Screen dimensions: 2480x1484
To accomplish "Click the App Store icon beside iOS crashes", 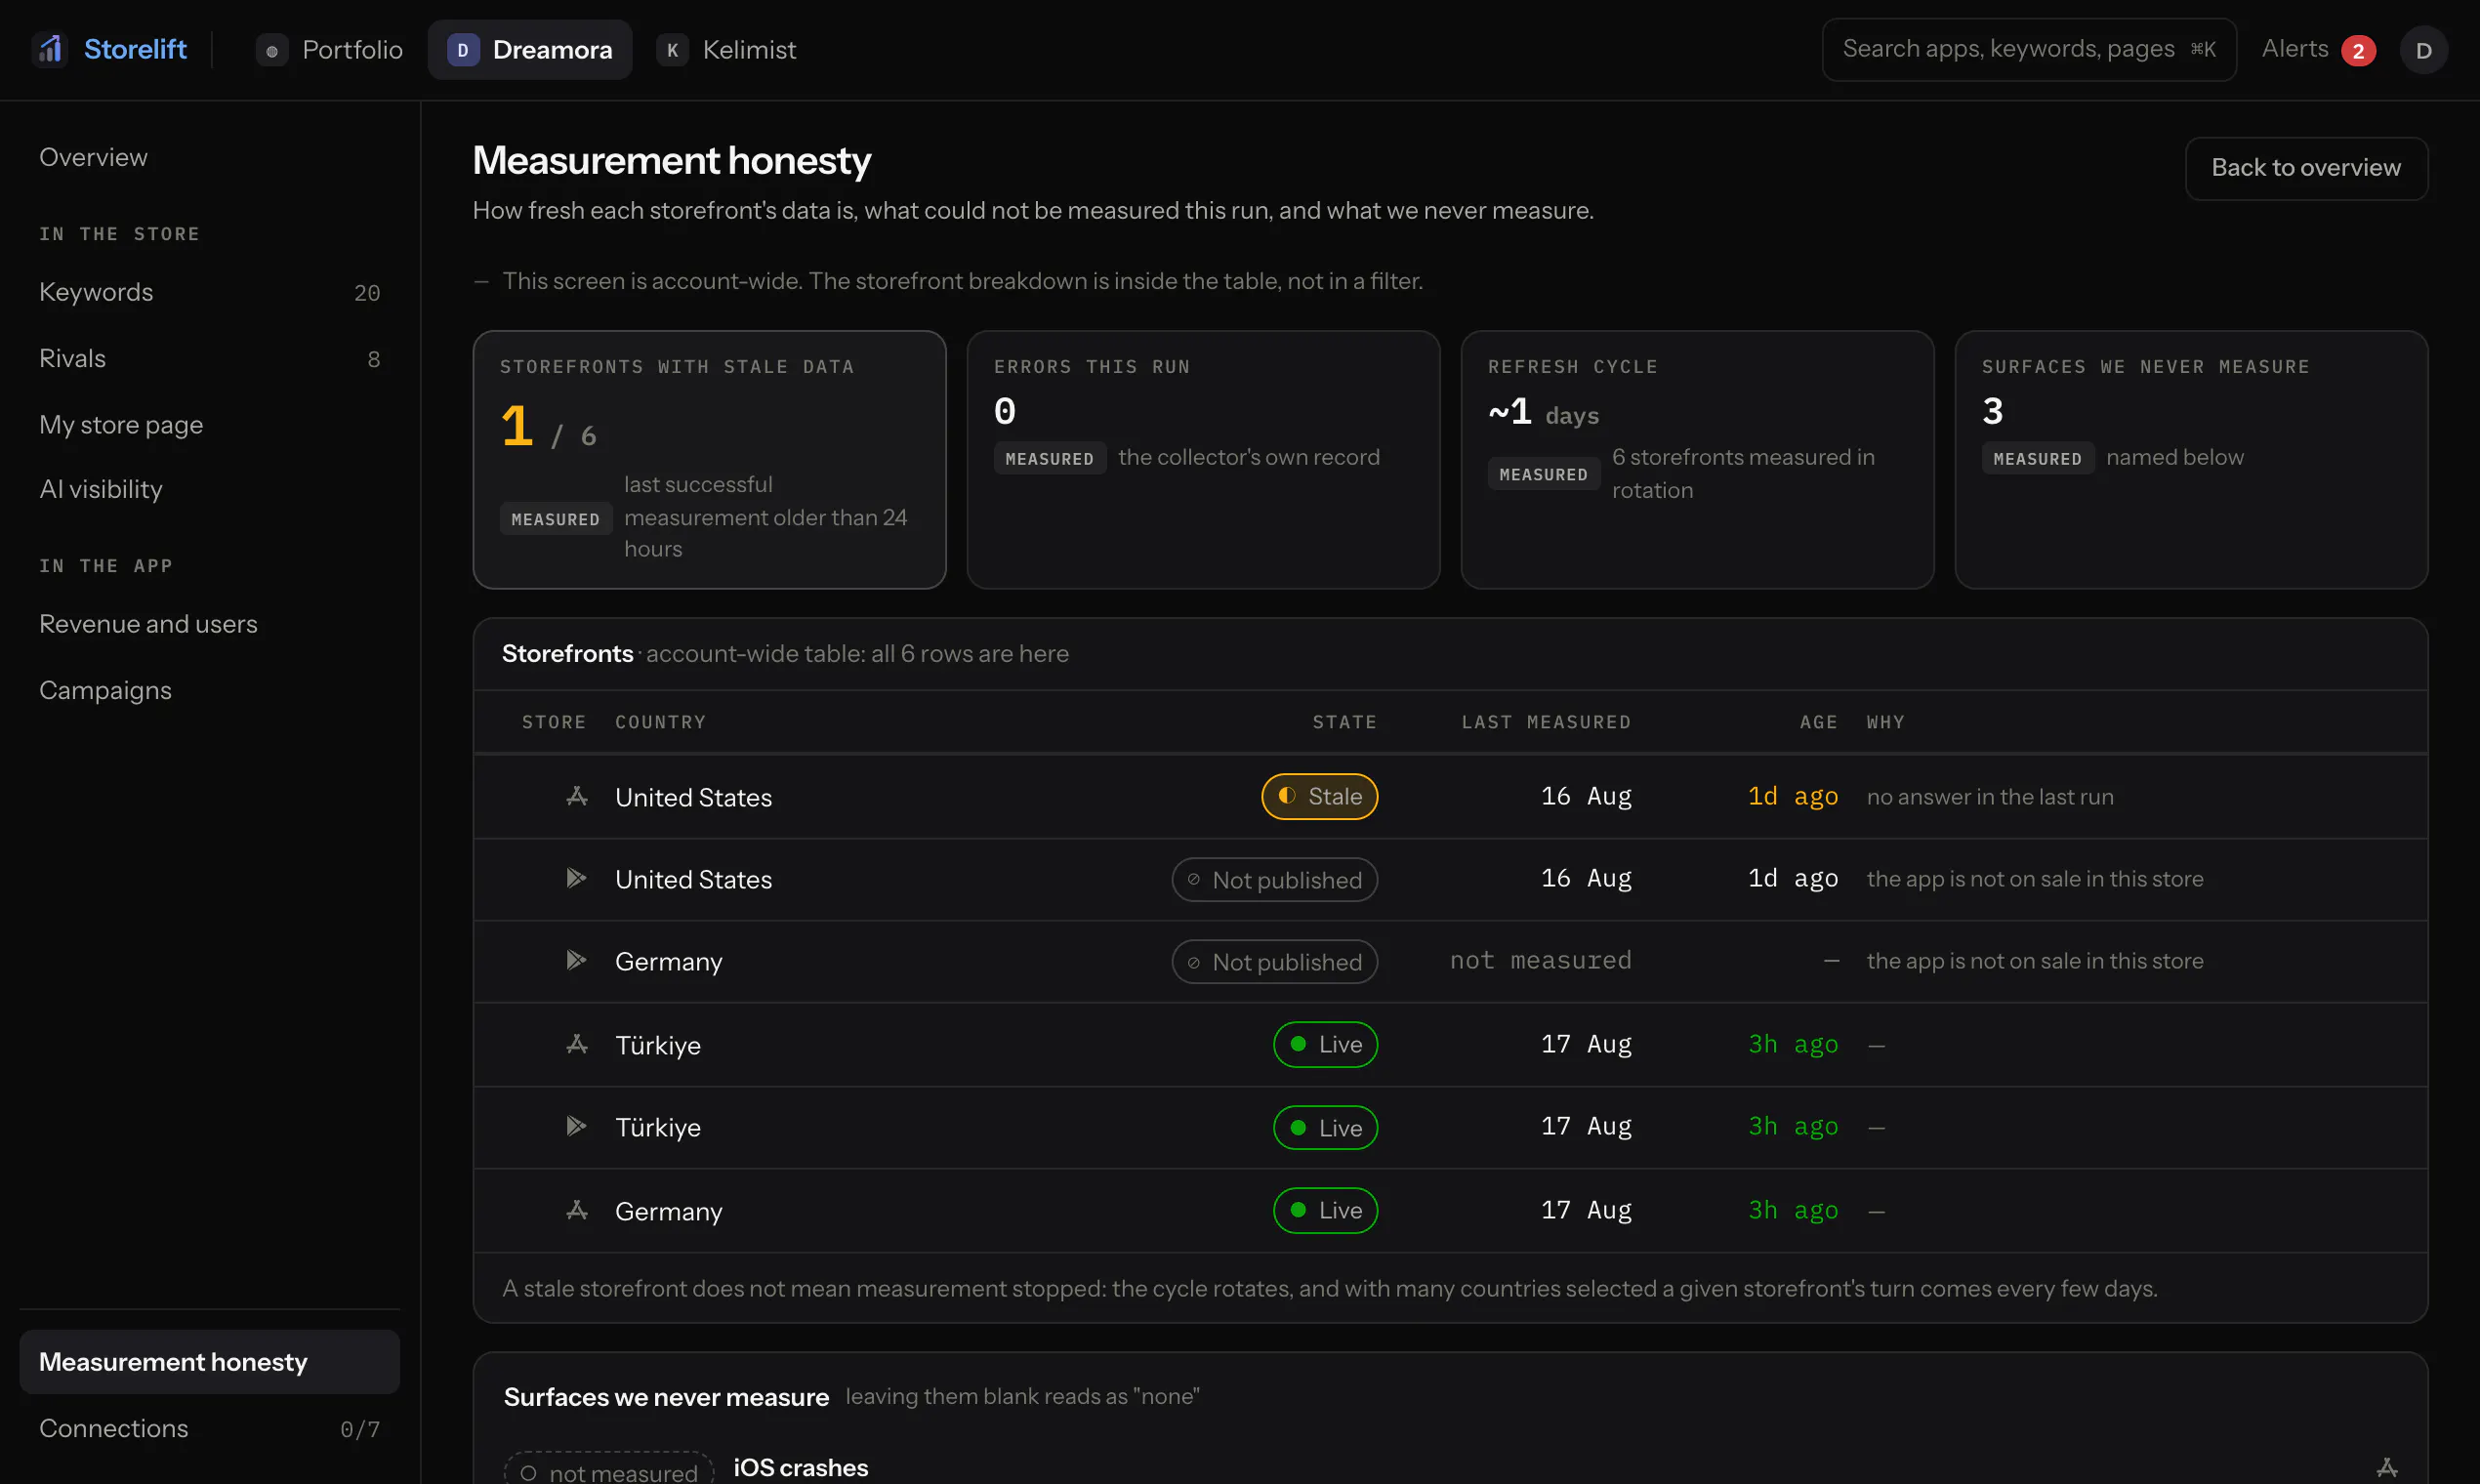I will coord(2387,1467).
